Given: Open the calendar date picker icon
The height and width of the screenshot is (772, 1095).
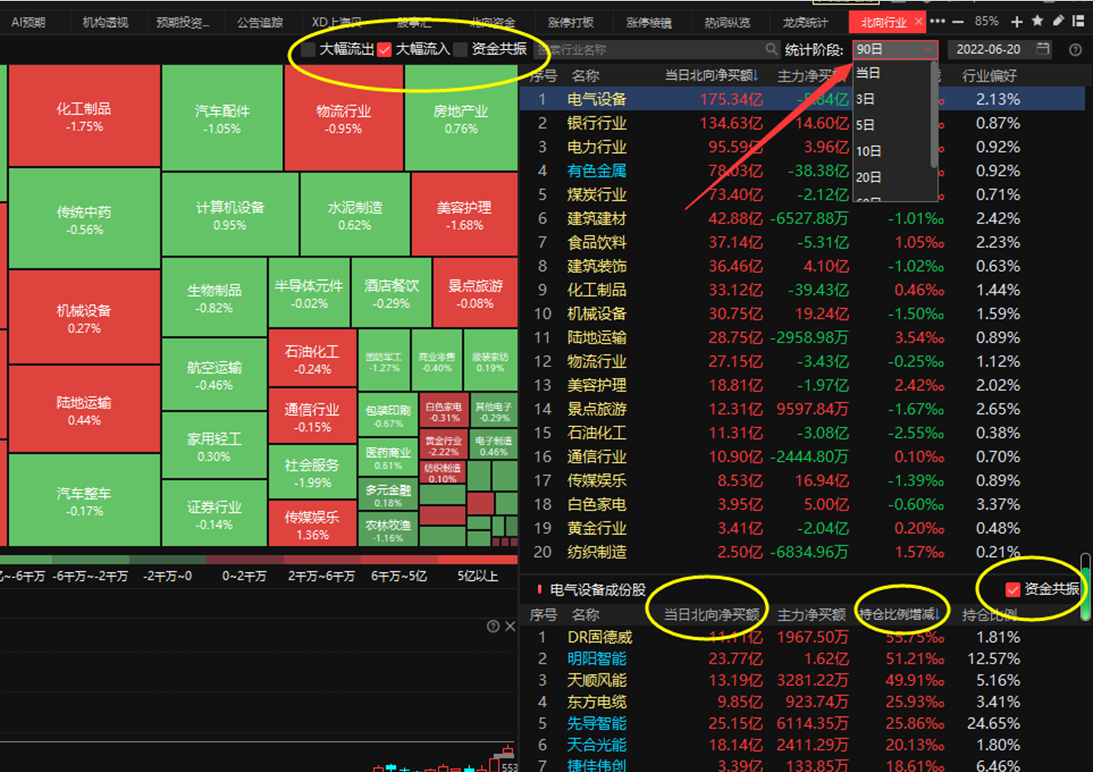Looking at the screenshot, I should click(x=1043, y=49).
